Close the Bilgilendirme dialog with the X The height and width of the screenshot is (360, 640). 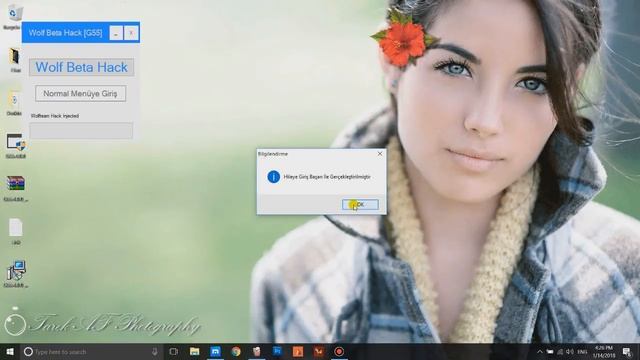point(380,154)
